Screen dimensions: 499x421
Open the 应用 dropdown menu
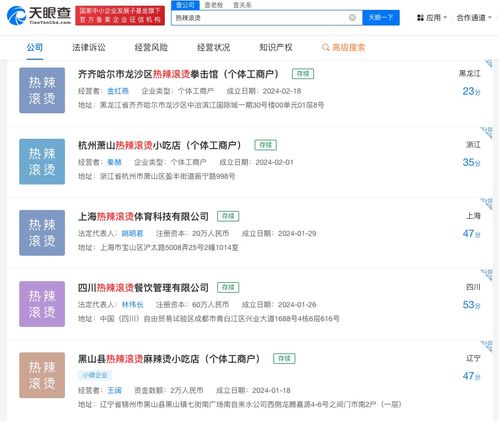coord(436,18)
